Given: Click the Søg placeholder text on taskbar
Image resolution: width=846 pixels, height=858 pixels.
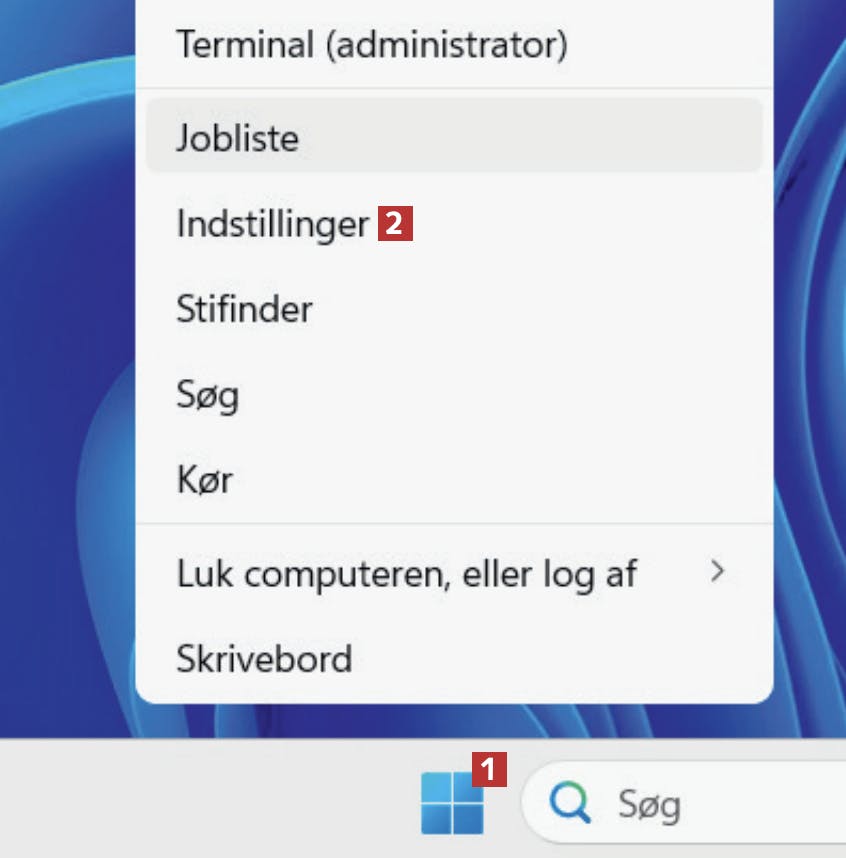Looking at the screenshot, I should [x=649, y=805].
